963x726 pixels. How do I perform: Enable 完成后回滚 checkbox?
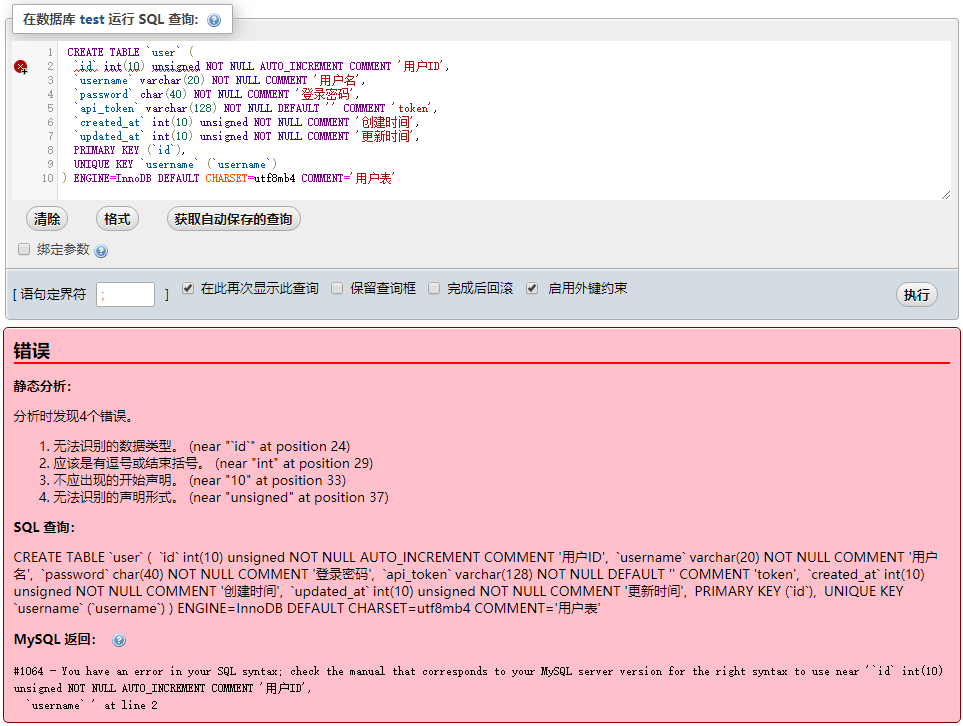[x=434, y=288]
